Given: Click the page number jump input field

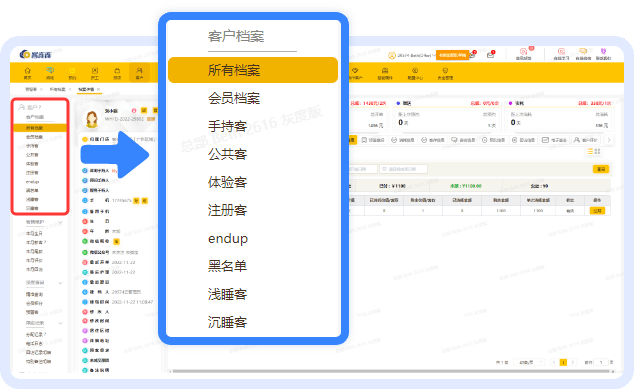Looking at the screenshot, I should pyautogui.click(x=601, y=362).
